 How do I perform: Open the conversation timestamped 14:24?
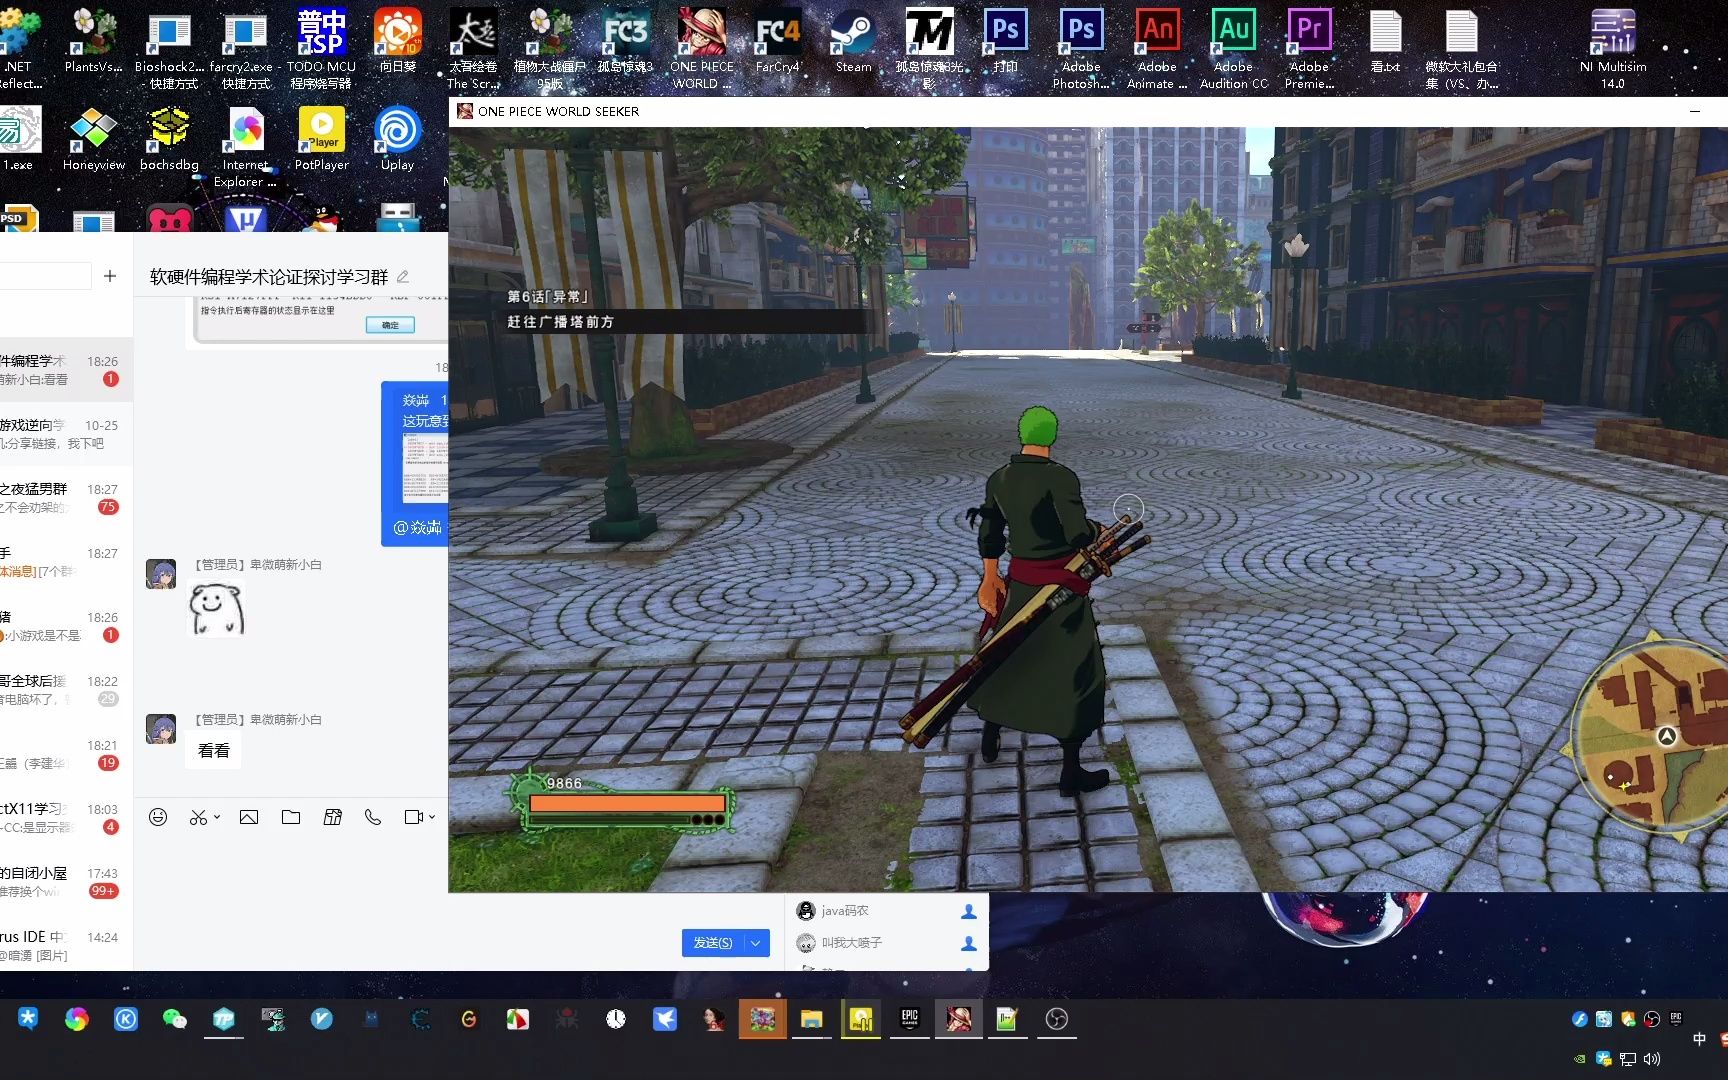pos(66,946)
